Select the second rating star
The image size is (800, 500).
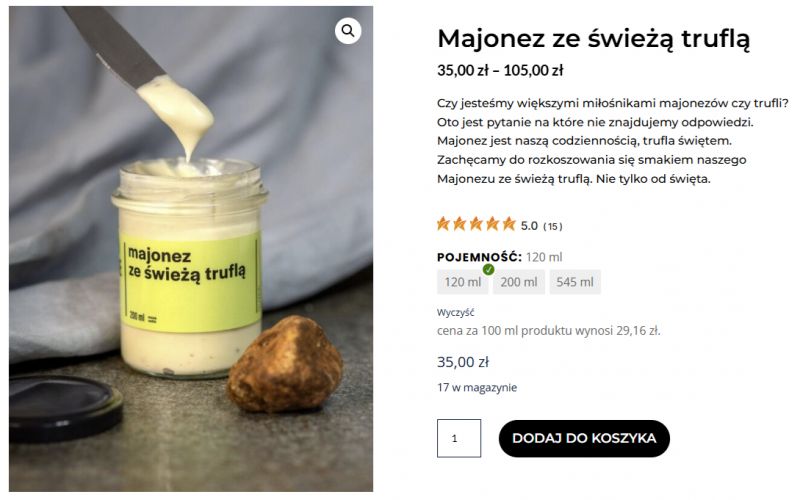pyautogui.click(x=460, y=224)
